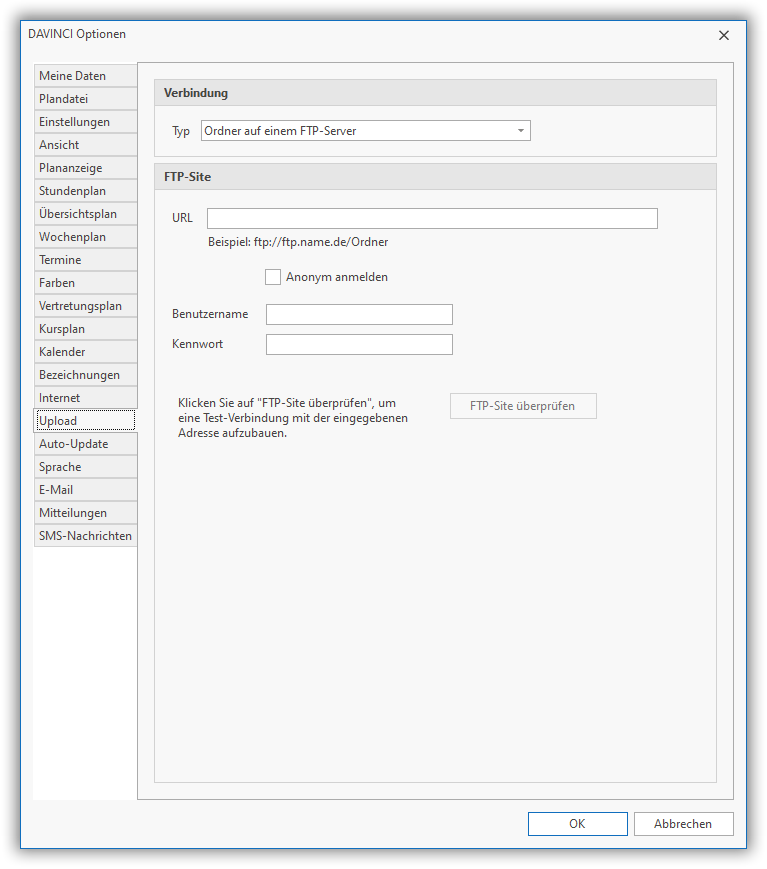The width and height of the screenshot is (767, 869).
Task: Select the SMS-Nachrichten tab
Action: (x=84, y=536)
